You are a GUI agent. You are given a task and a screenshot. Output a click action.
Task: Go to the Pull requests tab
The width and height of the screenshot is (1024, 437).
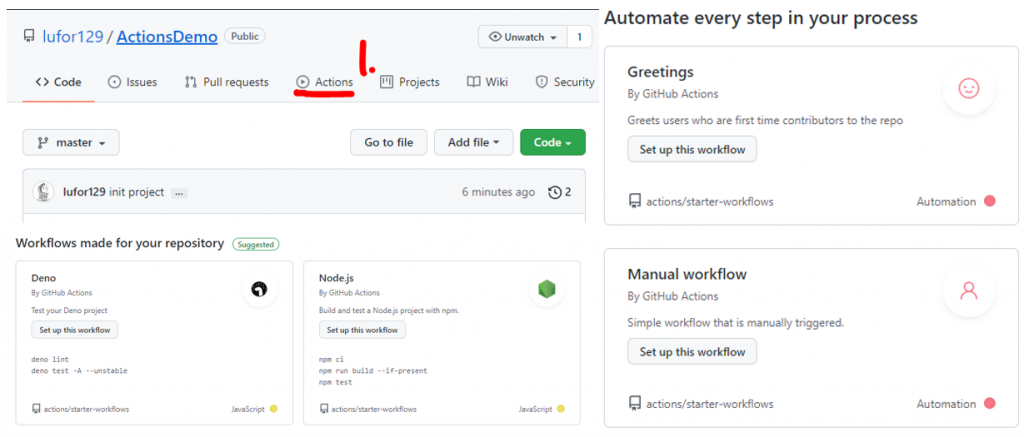pos(227,82)
